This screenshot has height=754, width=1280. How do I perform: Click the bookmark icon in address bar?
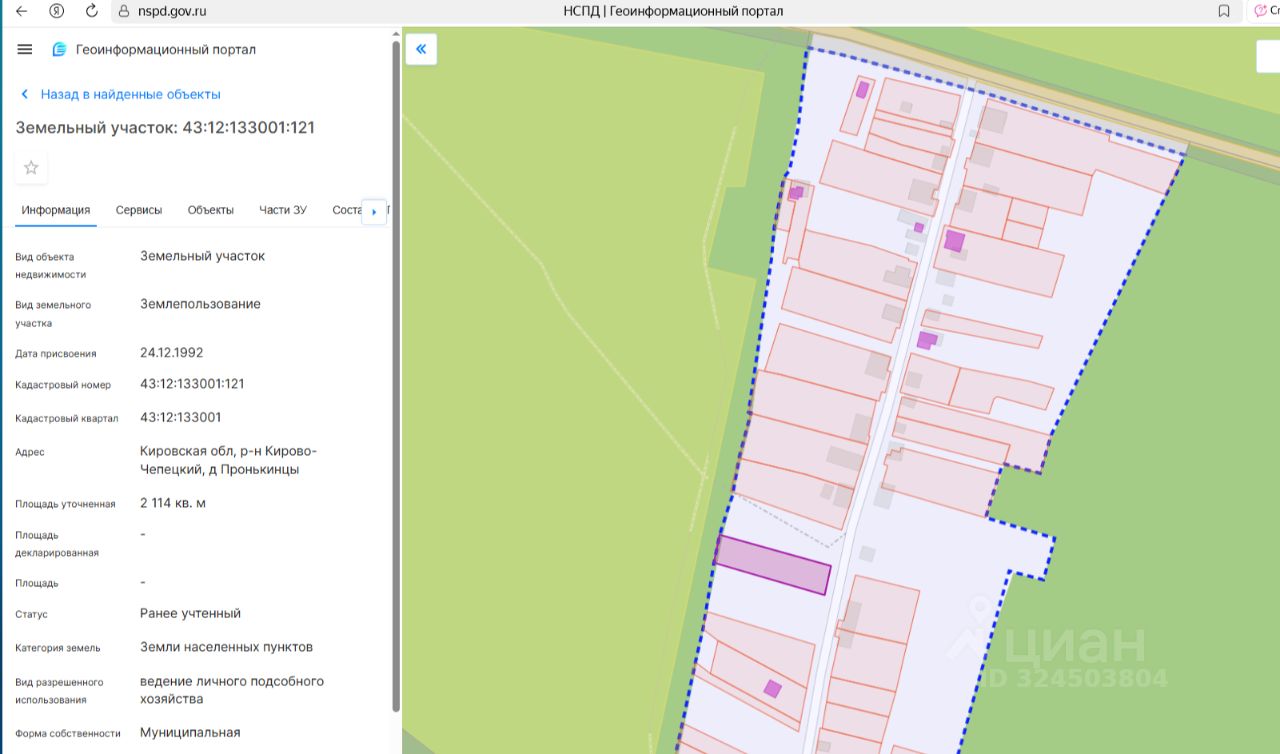pyautogui.click(x=1224, y=11)
